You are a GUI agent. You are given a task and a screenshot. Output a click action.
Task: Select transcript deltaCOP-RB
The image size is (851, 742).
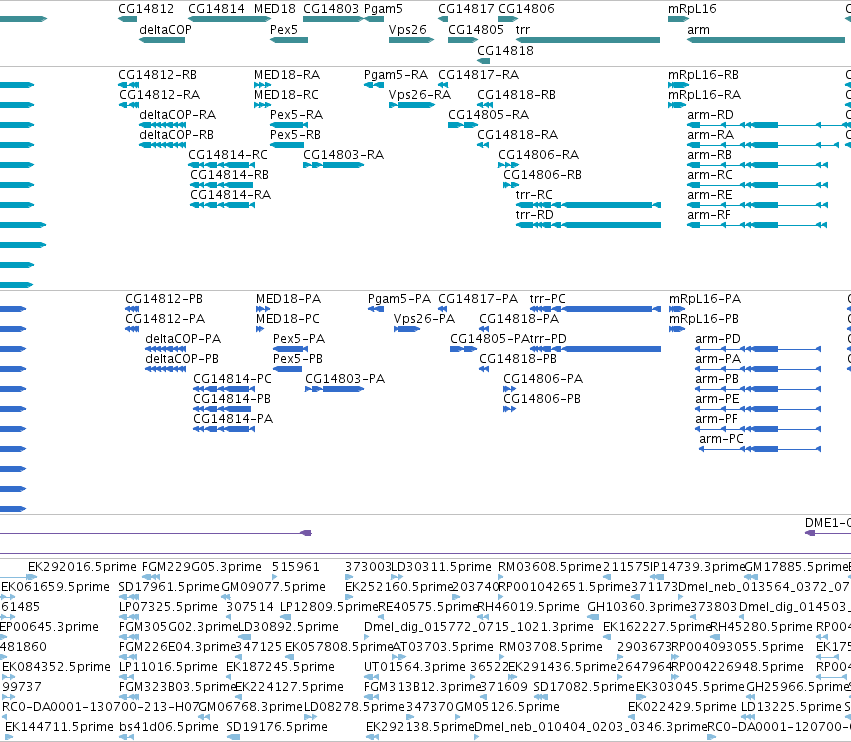click(163, 145)
